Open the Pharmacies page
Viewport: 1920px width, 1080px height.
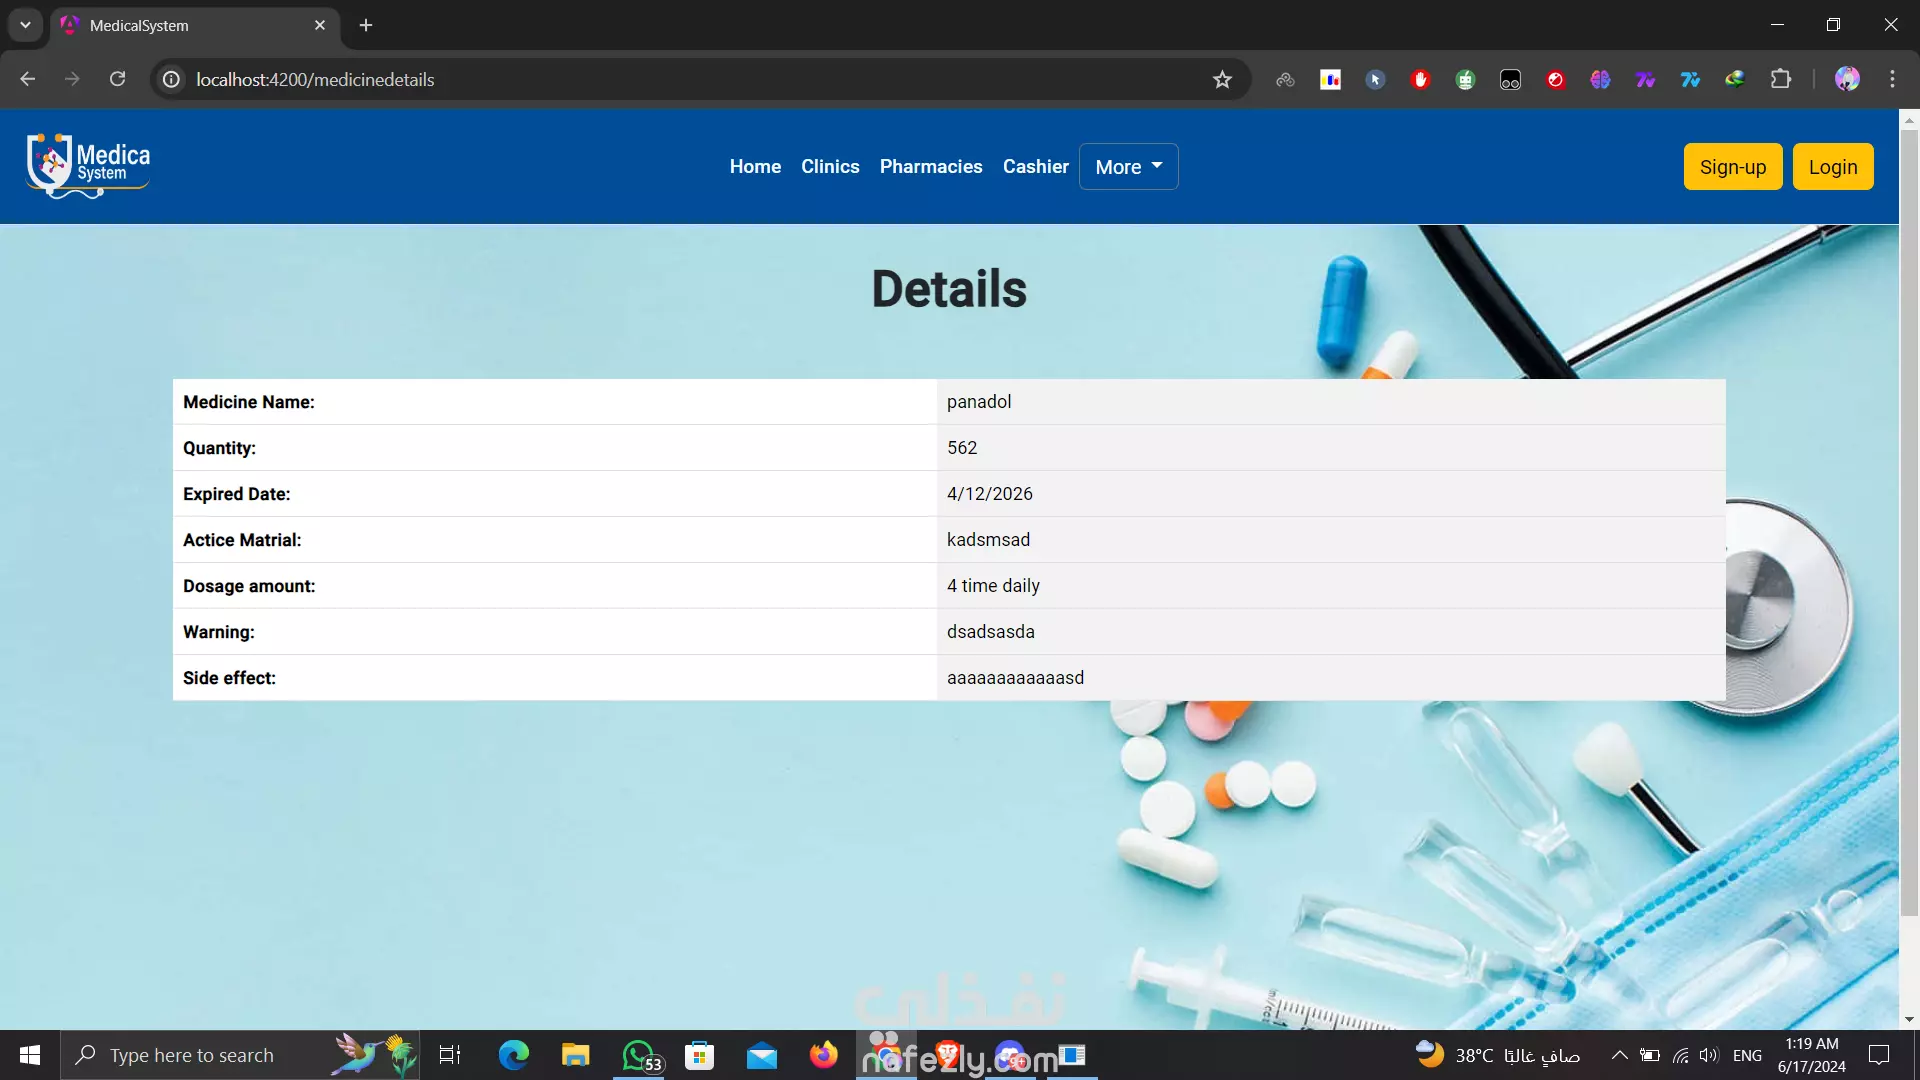click(x=931, y=167)
